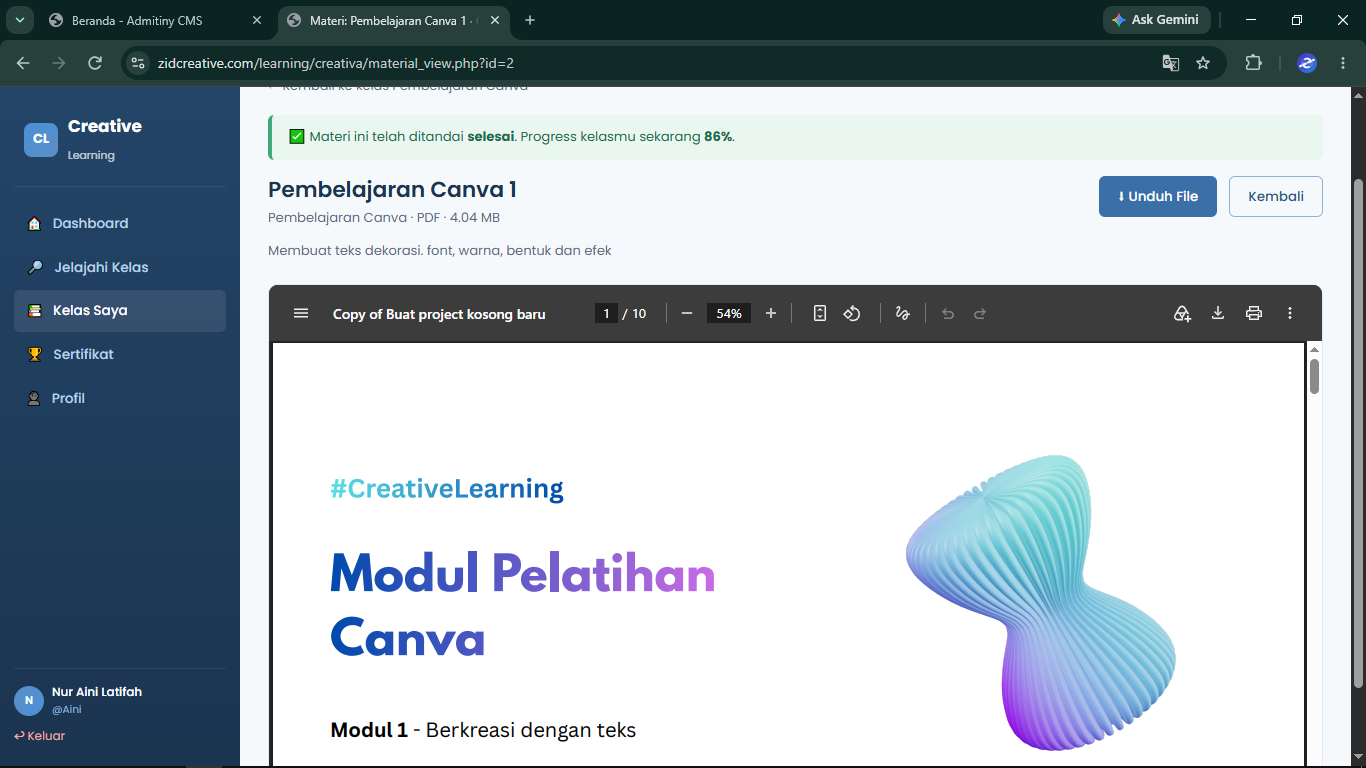Click the Unduh File button
The image size is (1366, 768).
pyautogui.click(x=1158, y=196)
